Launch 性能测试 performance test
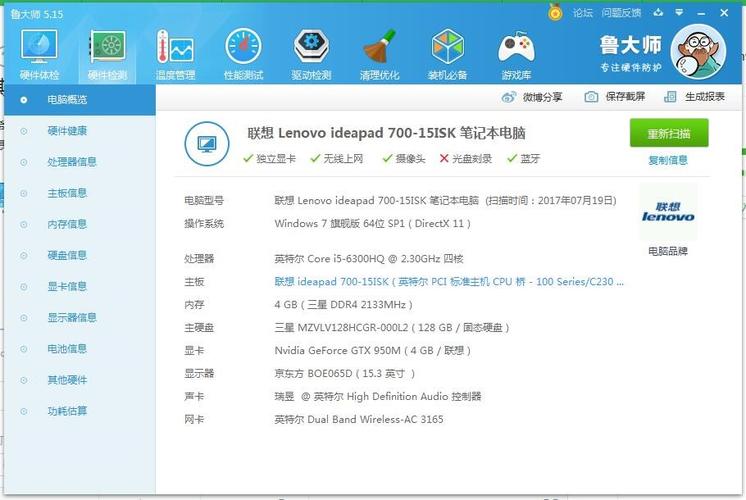 (x=244, y=55)
